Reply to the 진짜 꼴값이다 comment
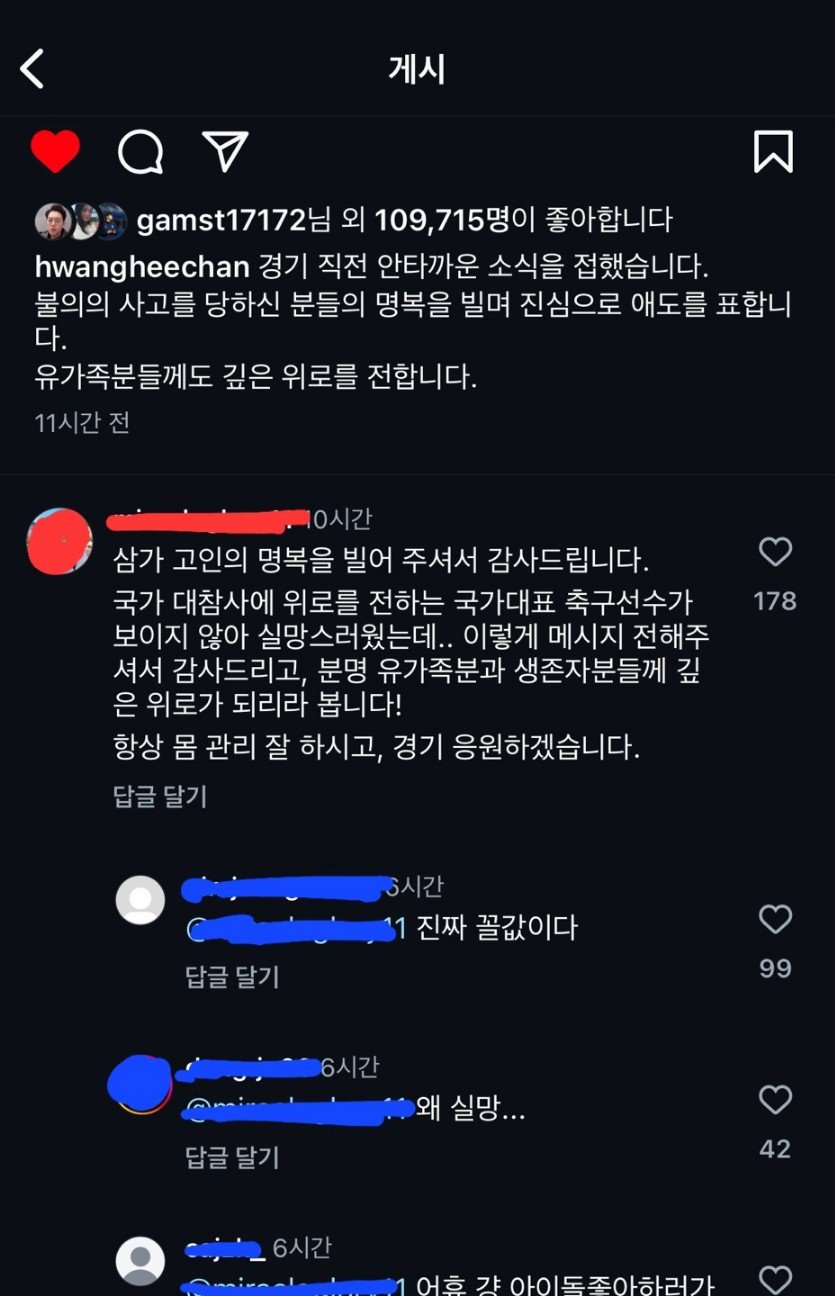Screen dimensions: 835x1296 tap(232, 976)
